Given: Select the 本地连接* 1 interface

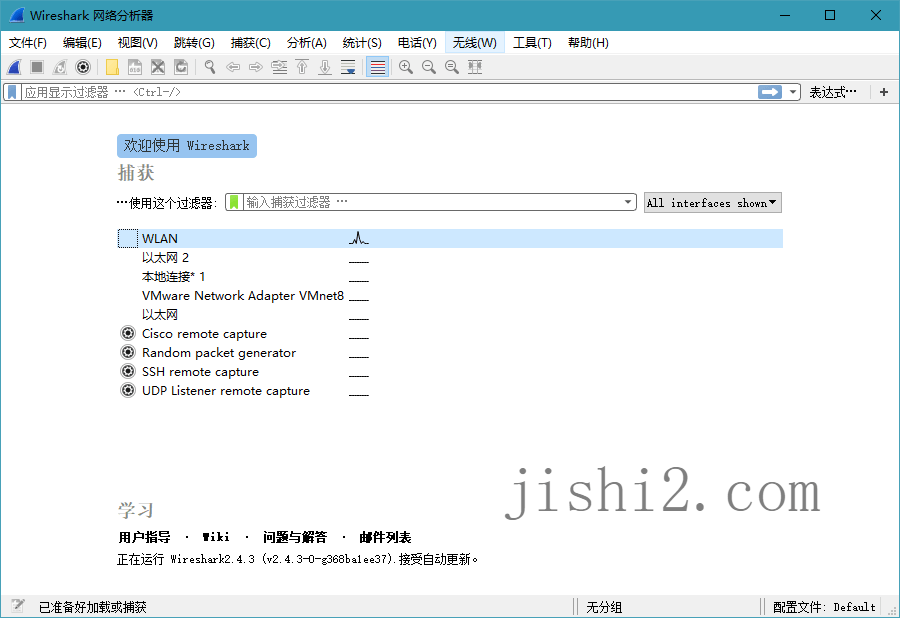Looking at the screenshot, I should click(x=173, y=277).
